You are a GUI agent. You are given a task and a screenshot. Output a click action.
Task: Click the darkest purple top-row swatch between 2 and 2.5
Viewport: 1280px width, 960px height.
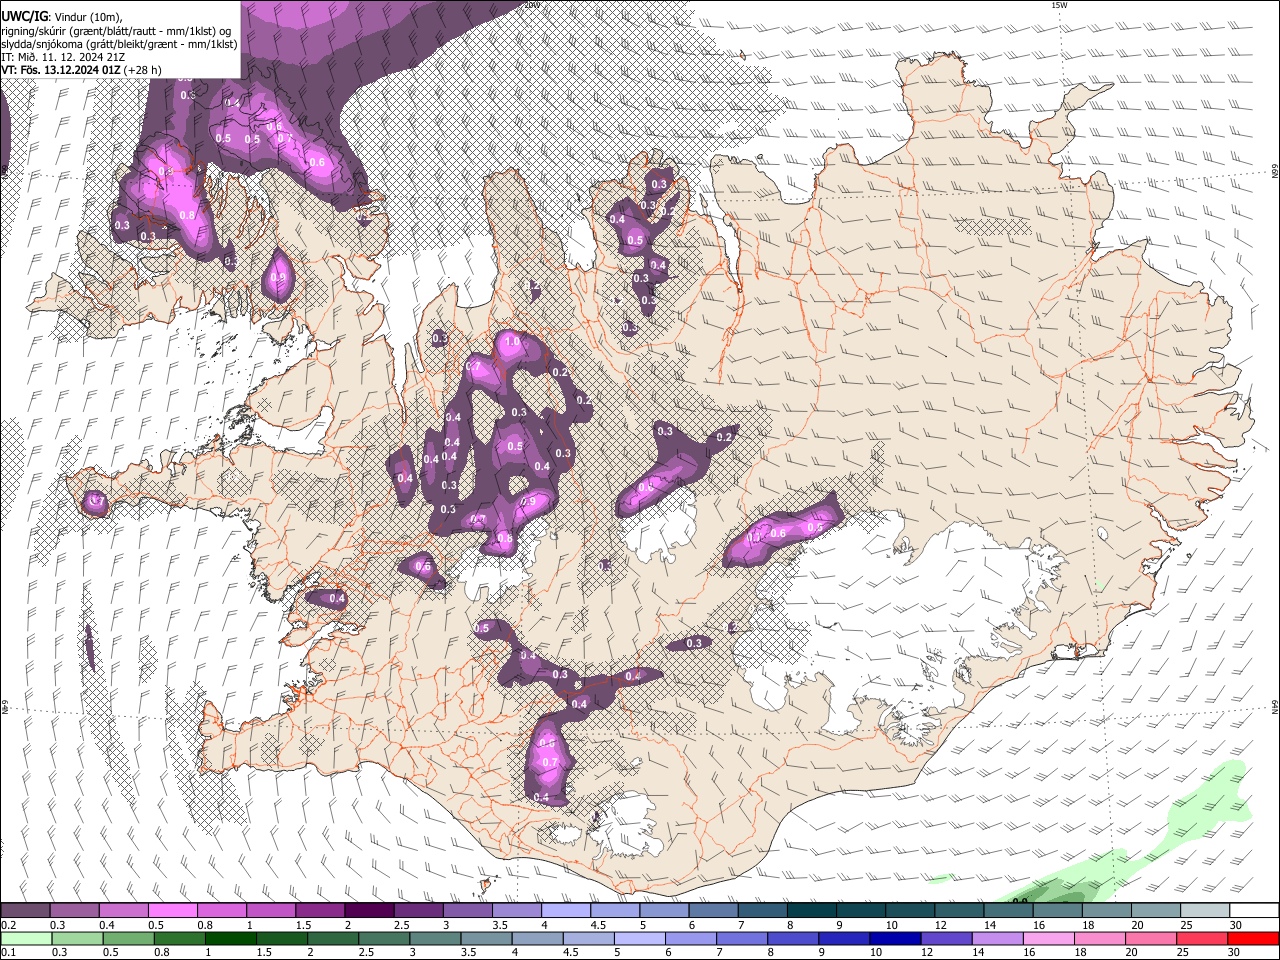pyautogui.click(x=369, y=911)
